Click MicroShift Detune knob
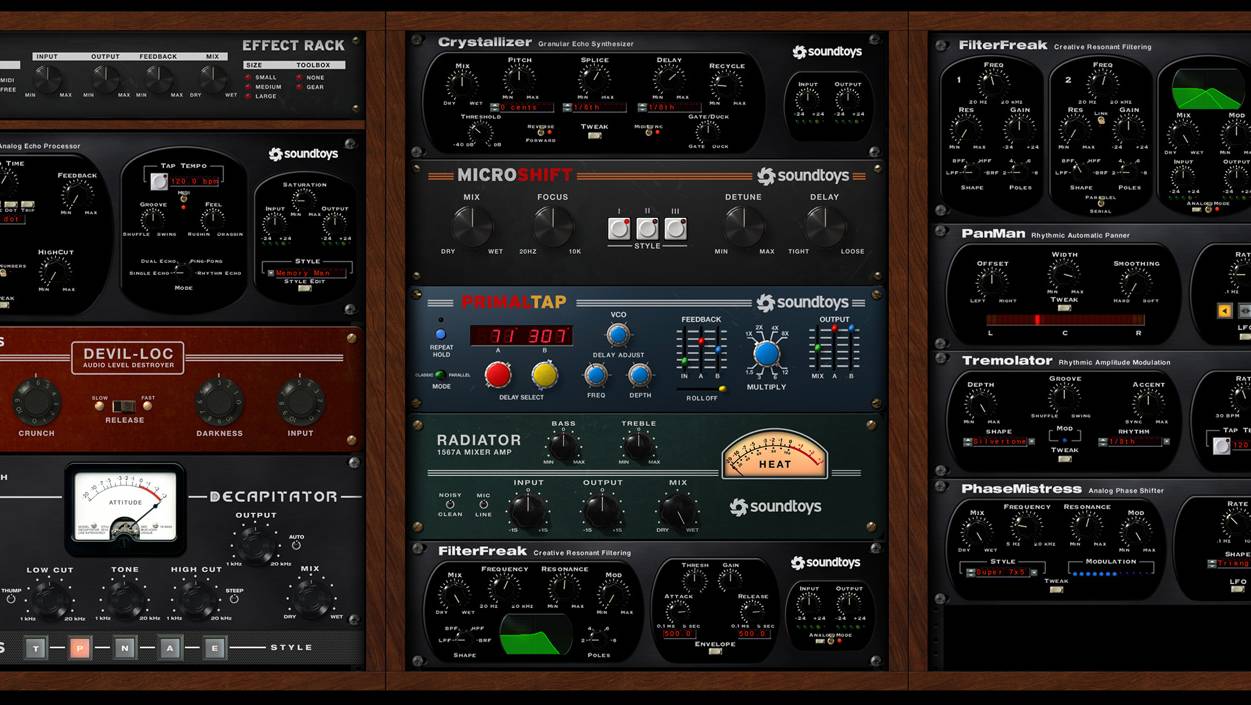The height and width of the screenshot is (705, 1251). (744, 226)
